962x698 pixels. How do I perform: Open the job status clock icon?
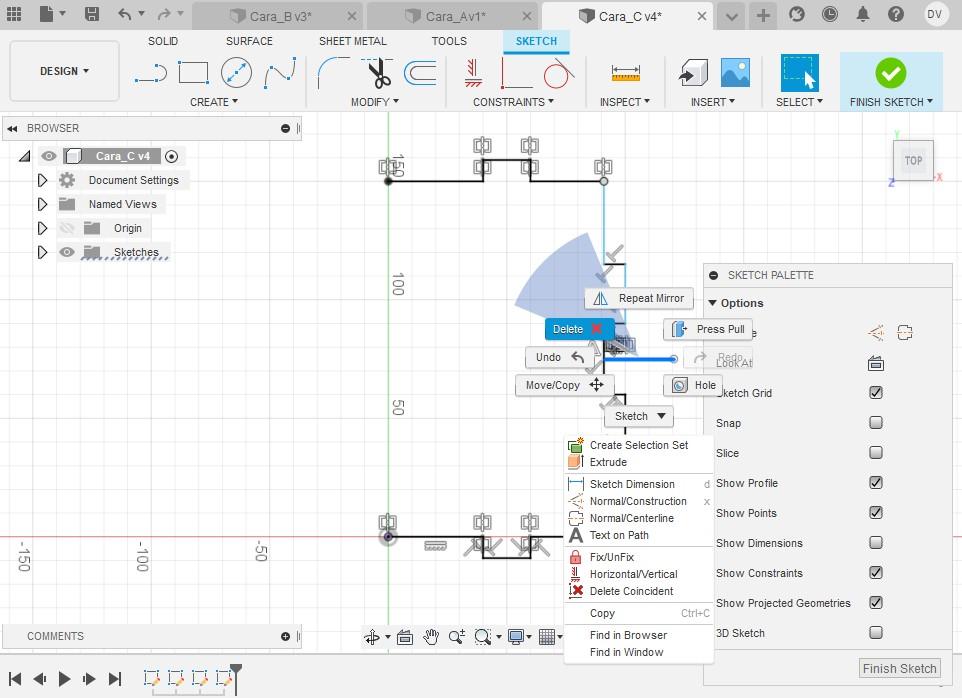tap(829, 14)
